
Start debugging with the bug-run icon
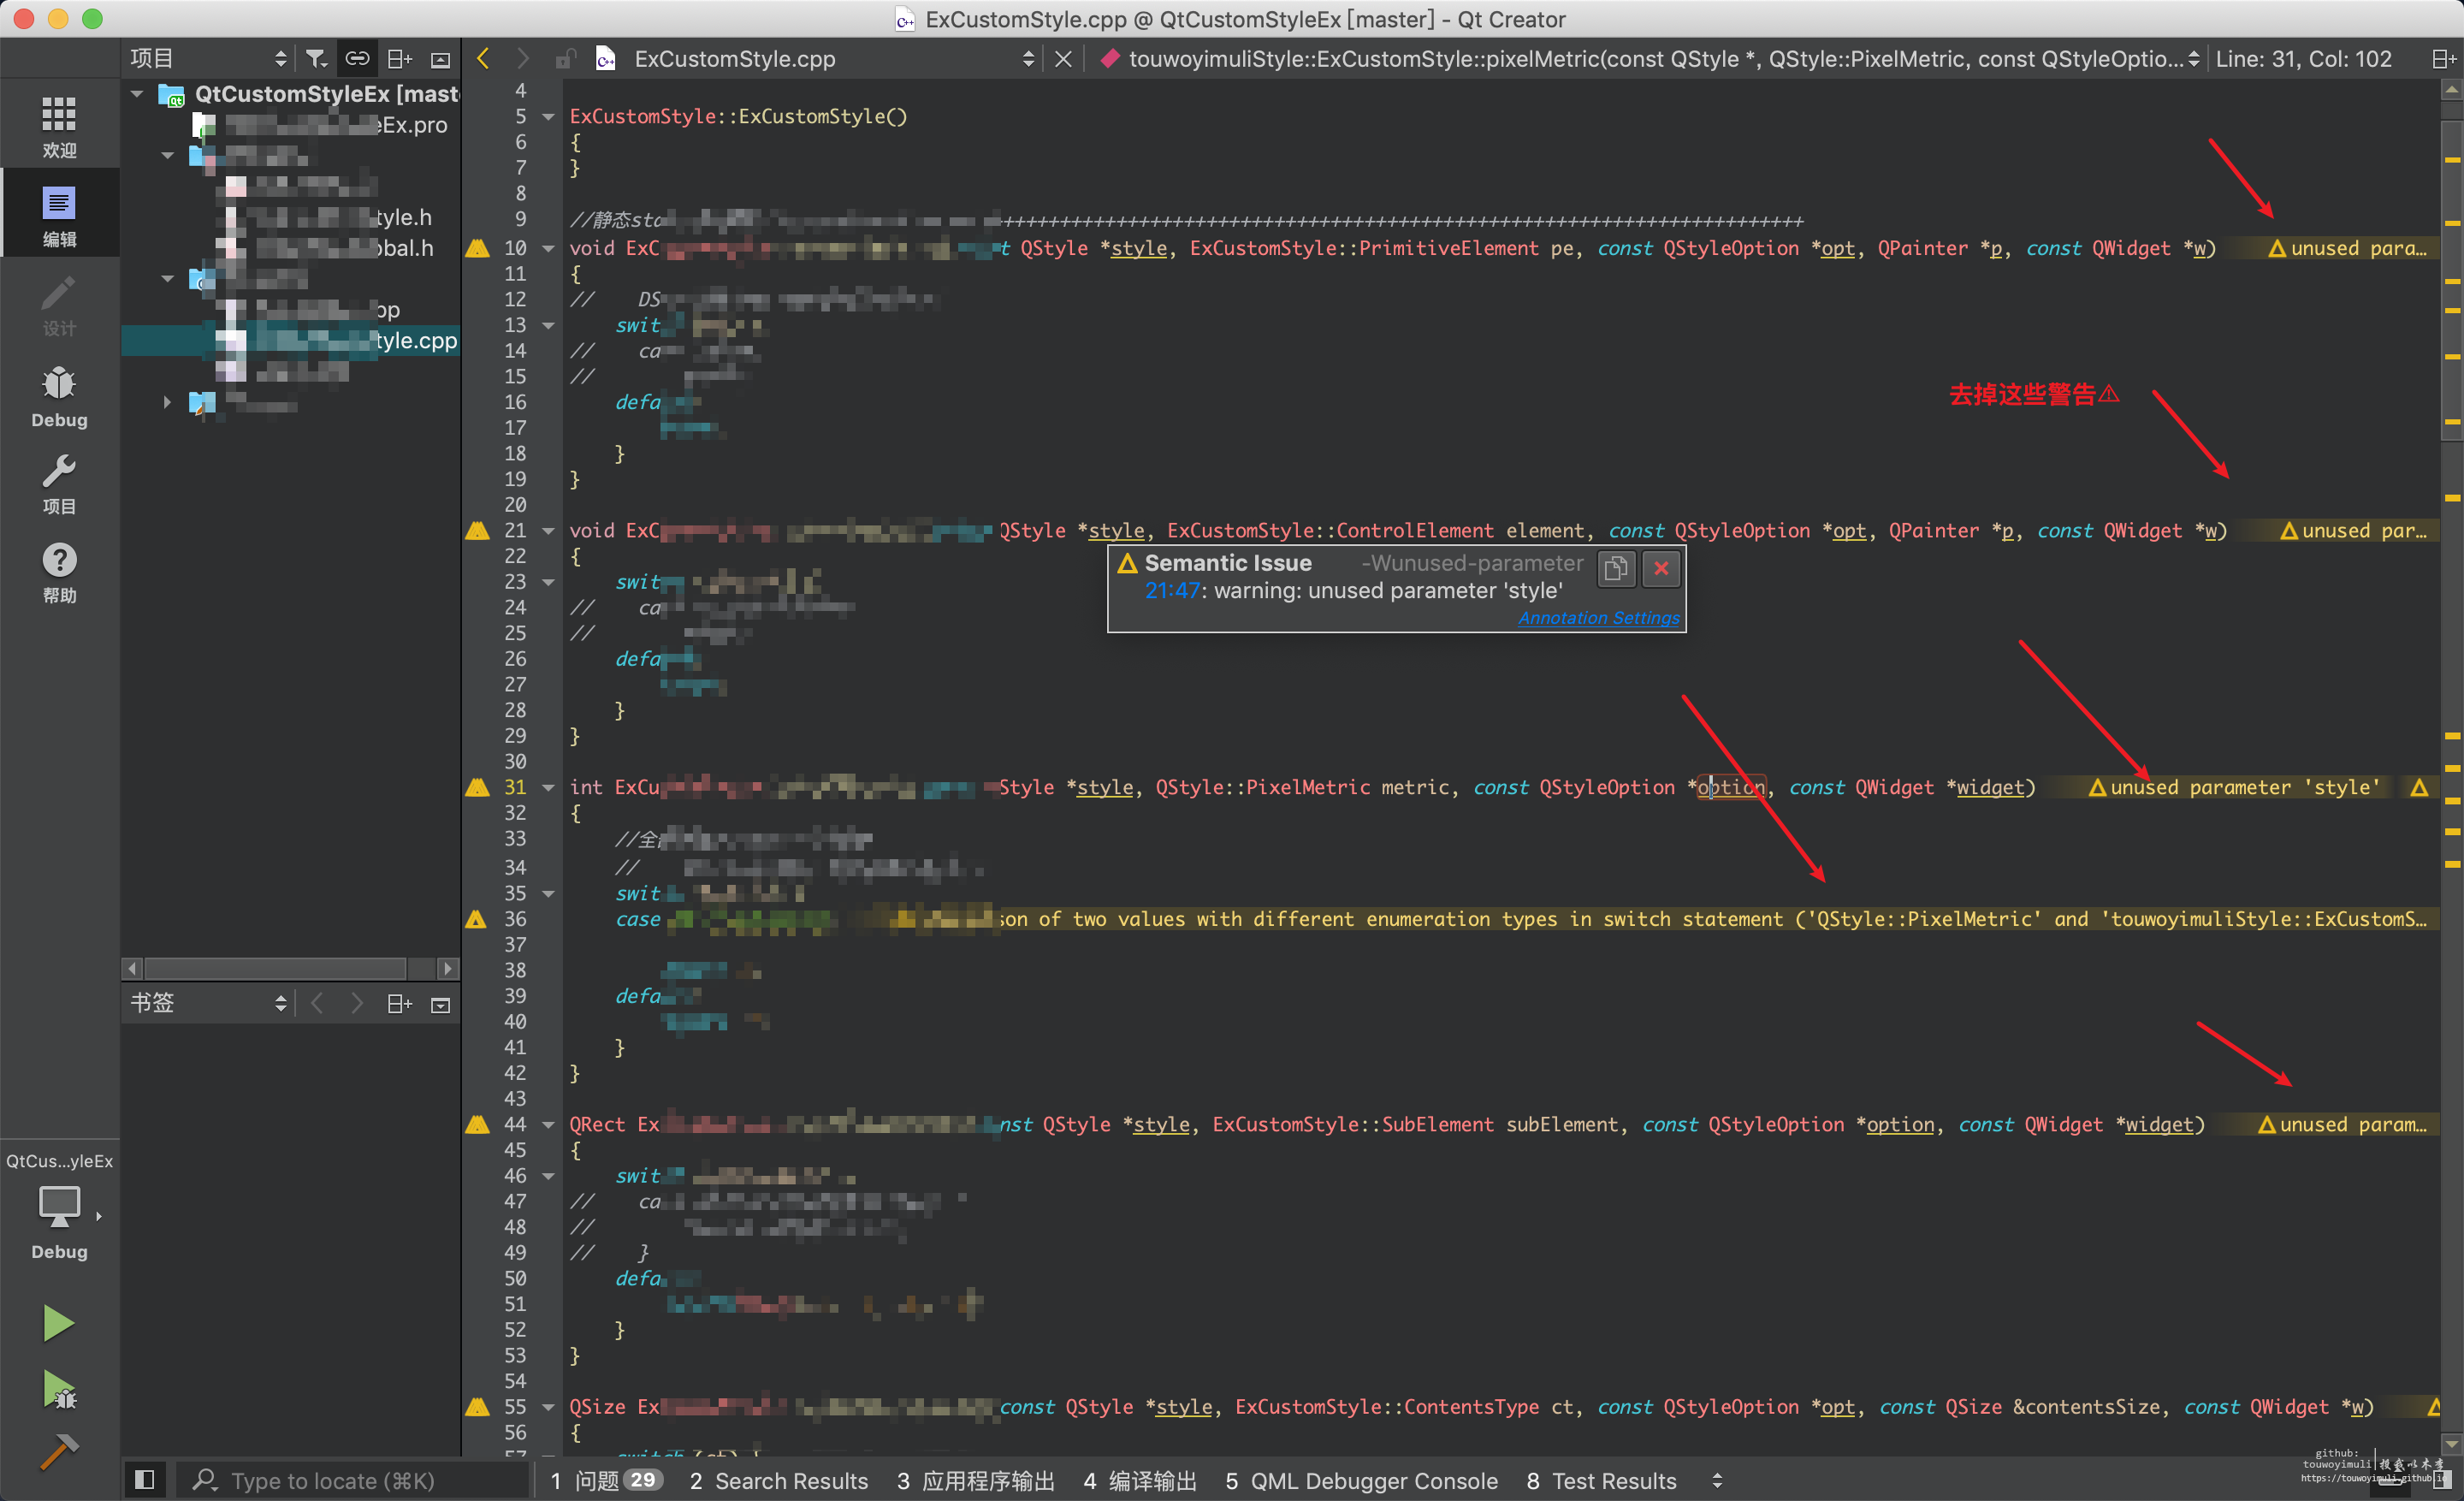(58, 1389)
